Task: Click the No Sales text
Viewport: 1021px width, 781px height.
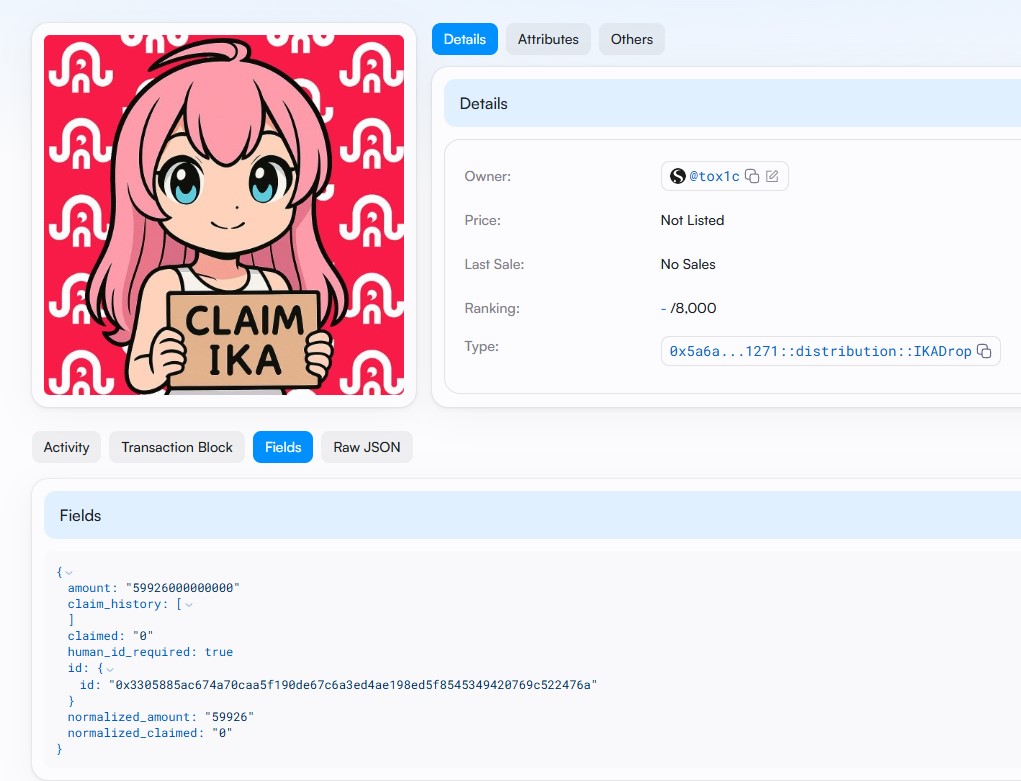Action: (688, 264)
